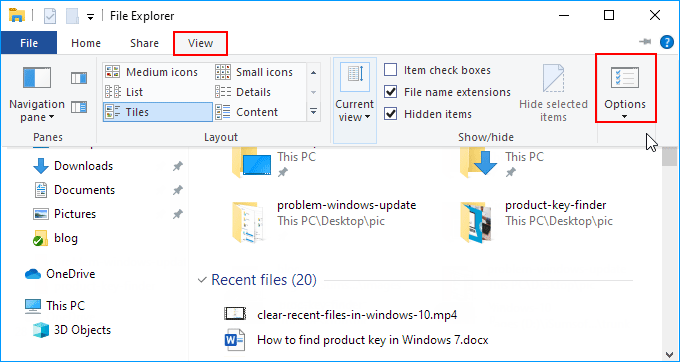Click Downloads arrow icon in sidebar
The height and width of the screenshot is (362, 680).
pyautogui.click(x=41, y=166)
